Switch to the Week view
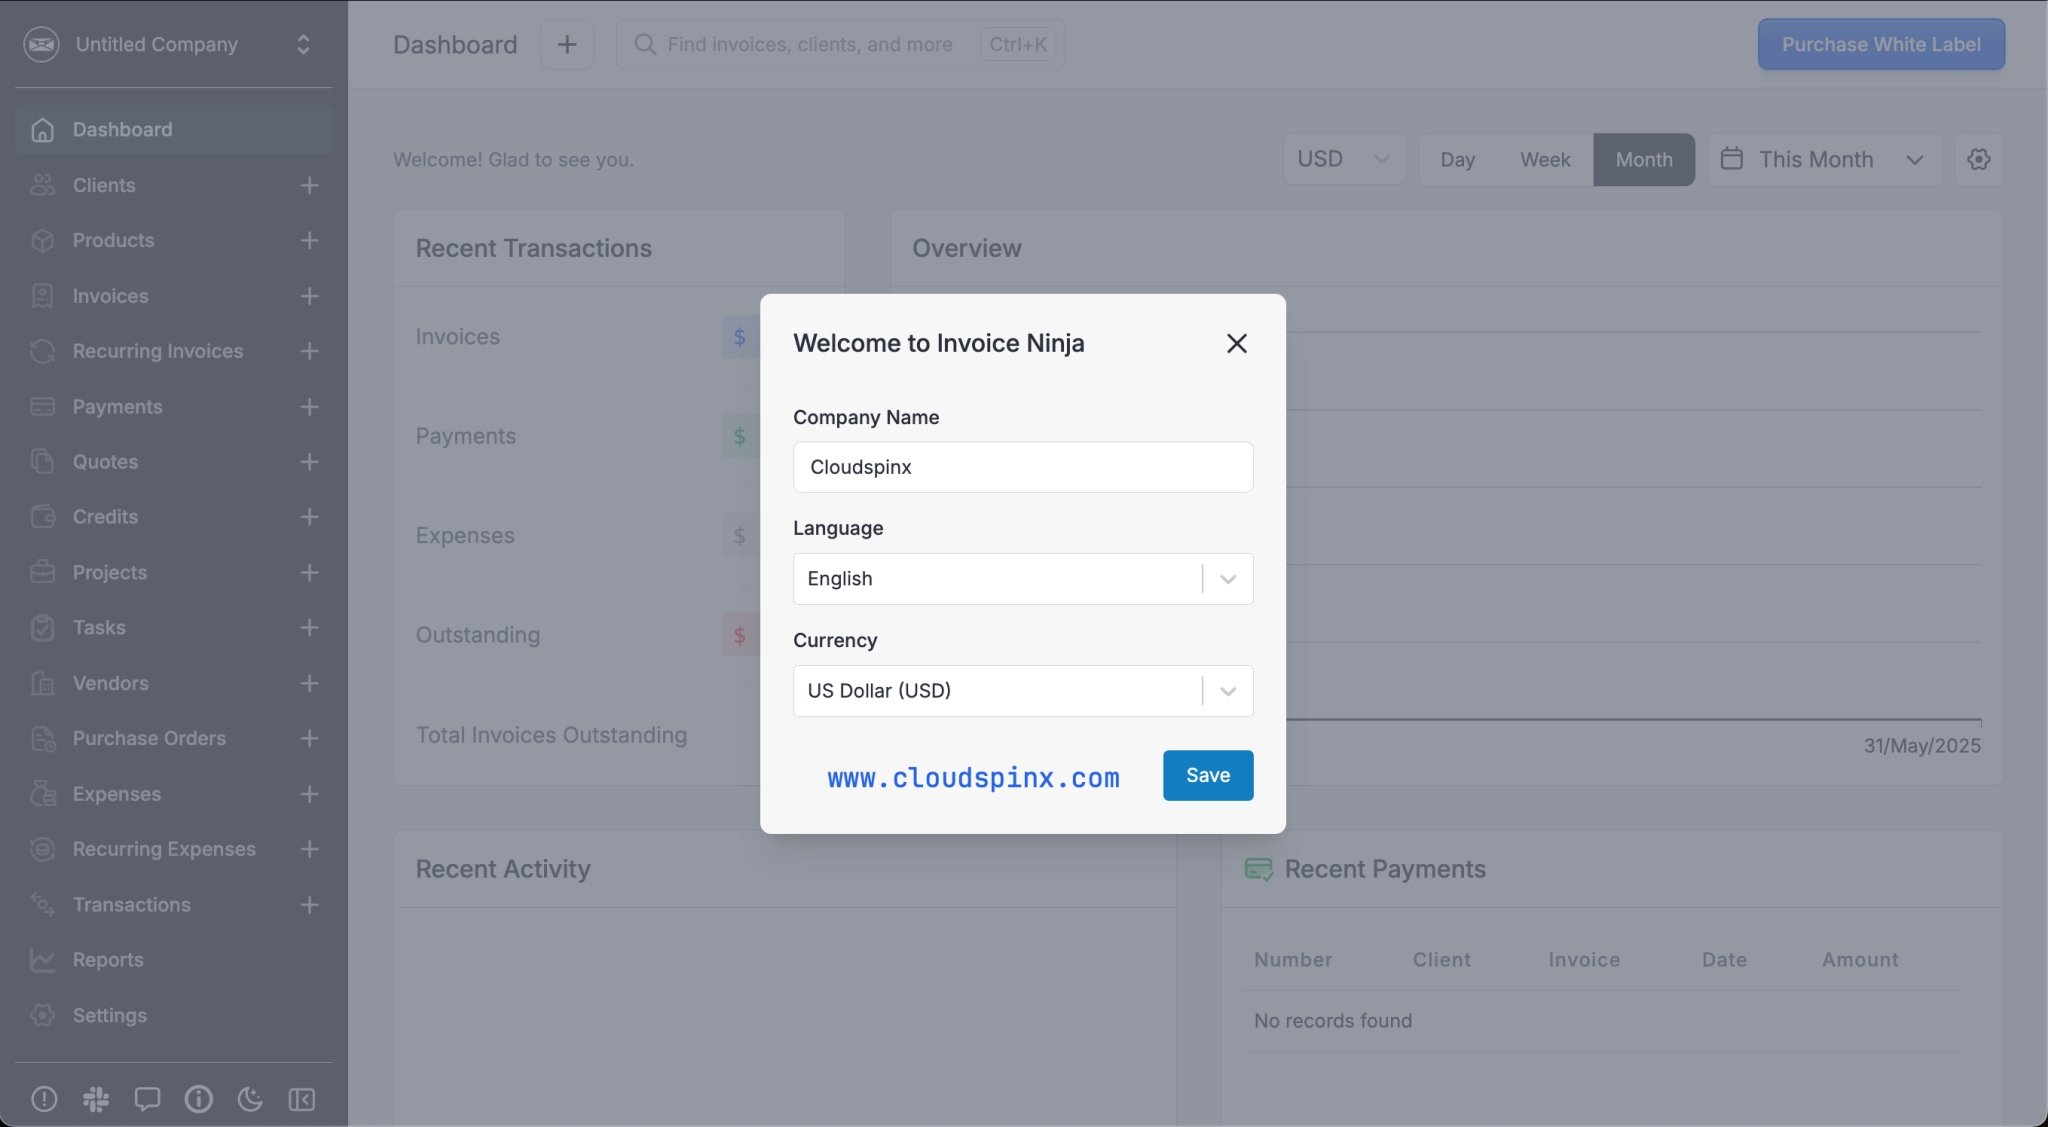 [1544, 159]
